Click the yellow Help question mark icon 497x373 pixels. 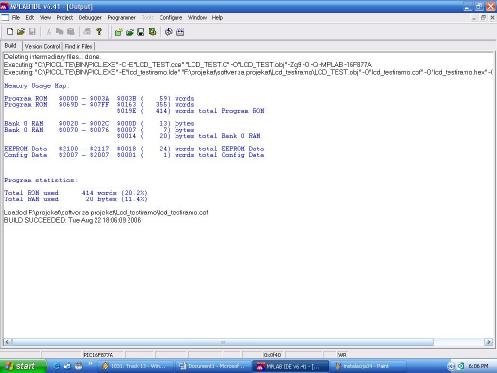pos(99,32)
